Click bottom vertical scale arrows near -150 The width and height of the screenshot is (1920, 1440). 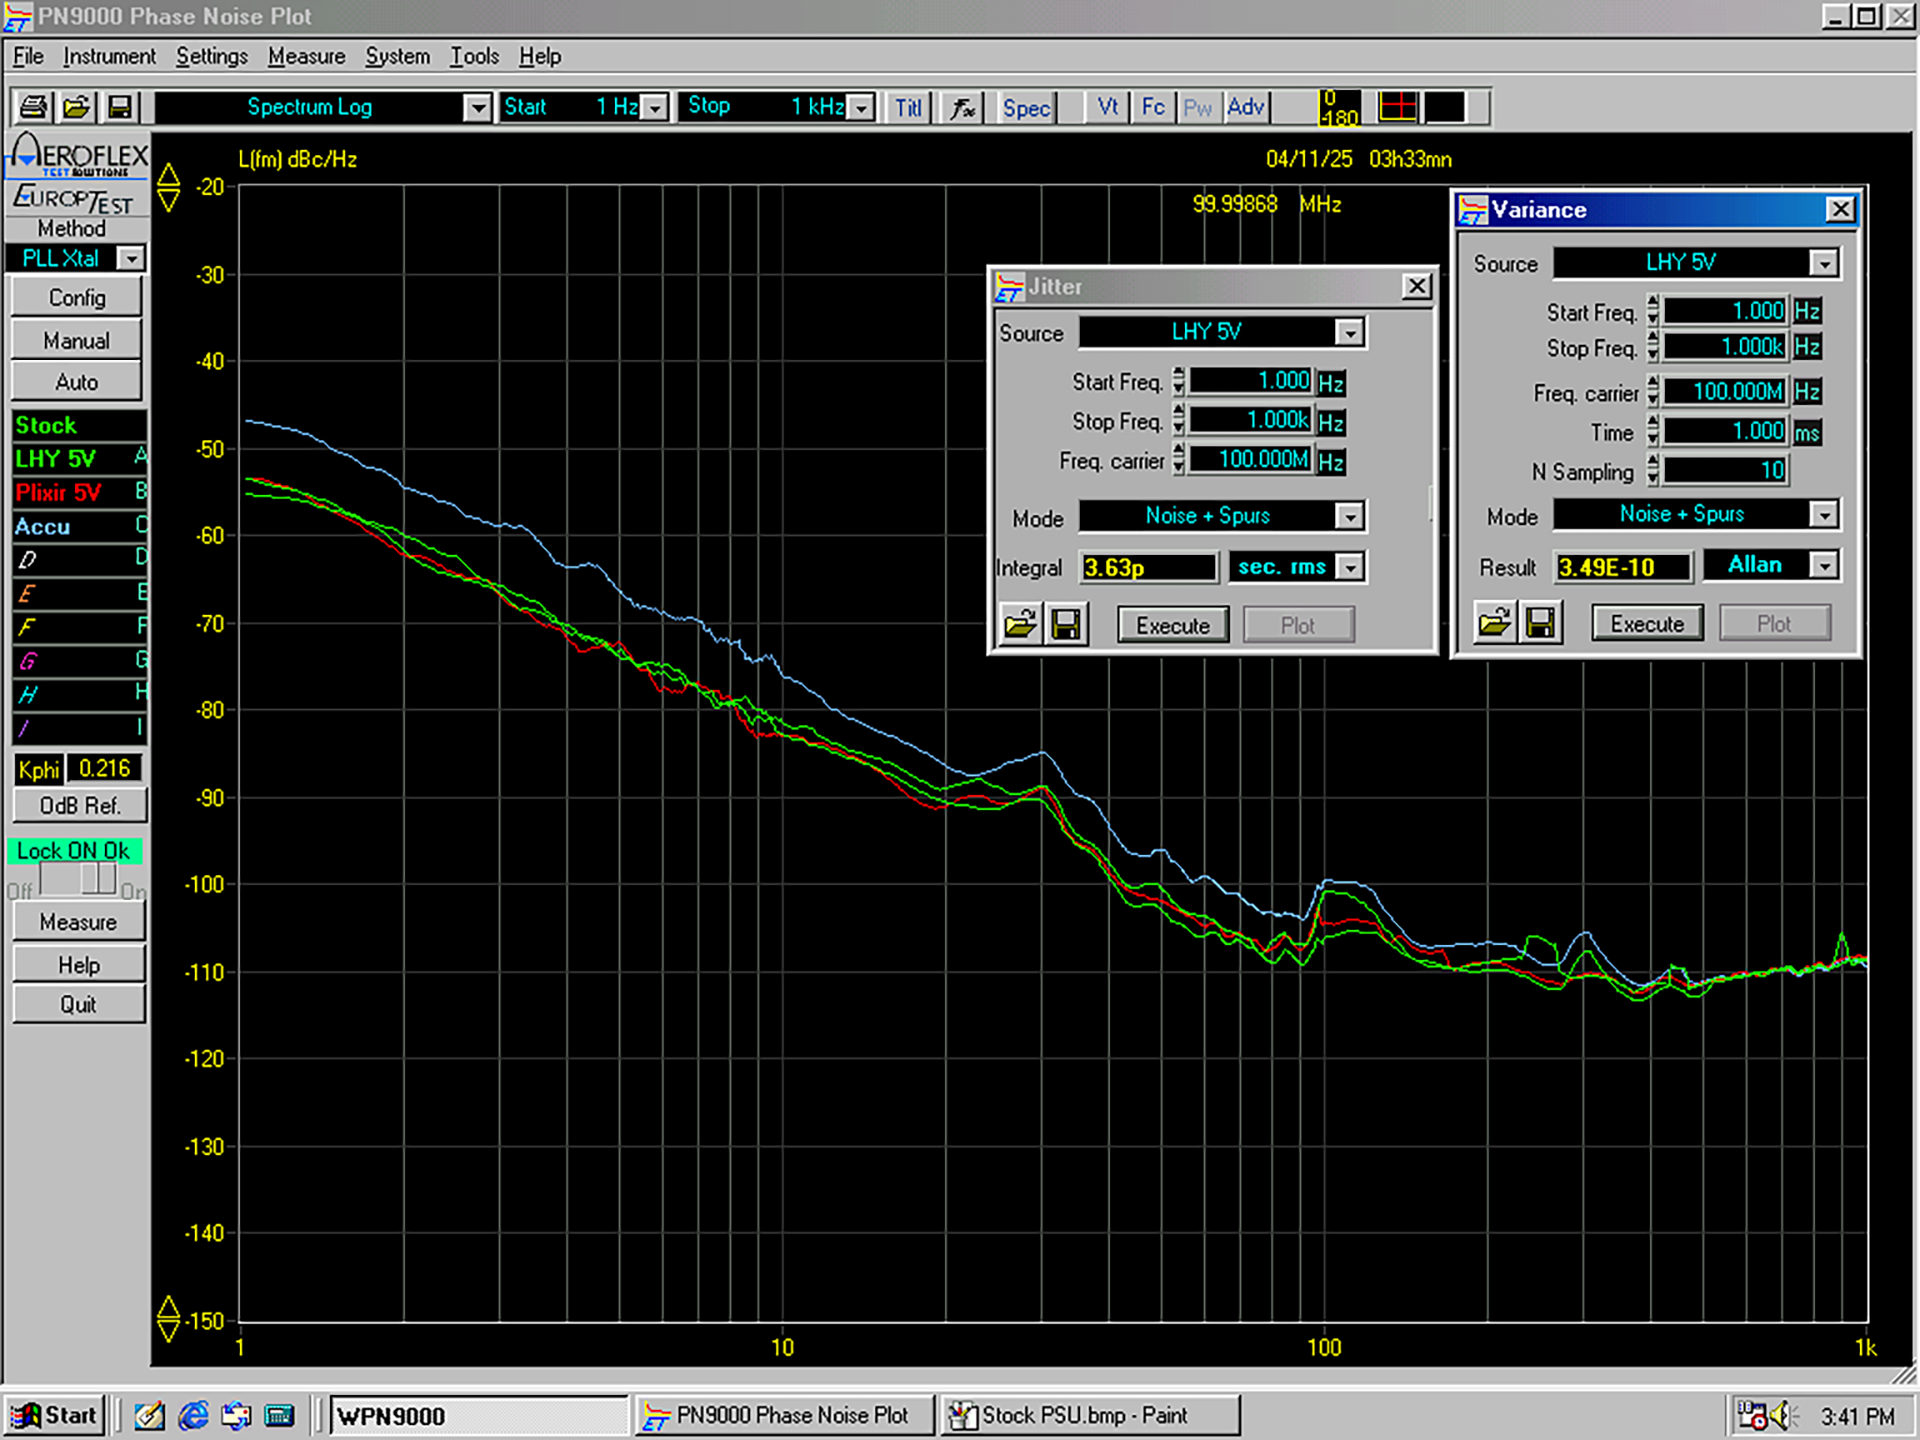tap(169, 1318)
